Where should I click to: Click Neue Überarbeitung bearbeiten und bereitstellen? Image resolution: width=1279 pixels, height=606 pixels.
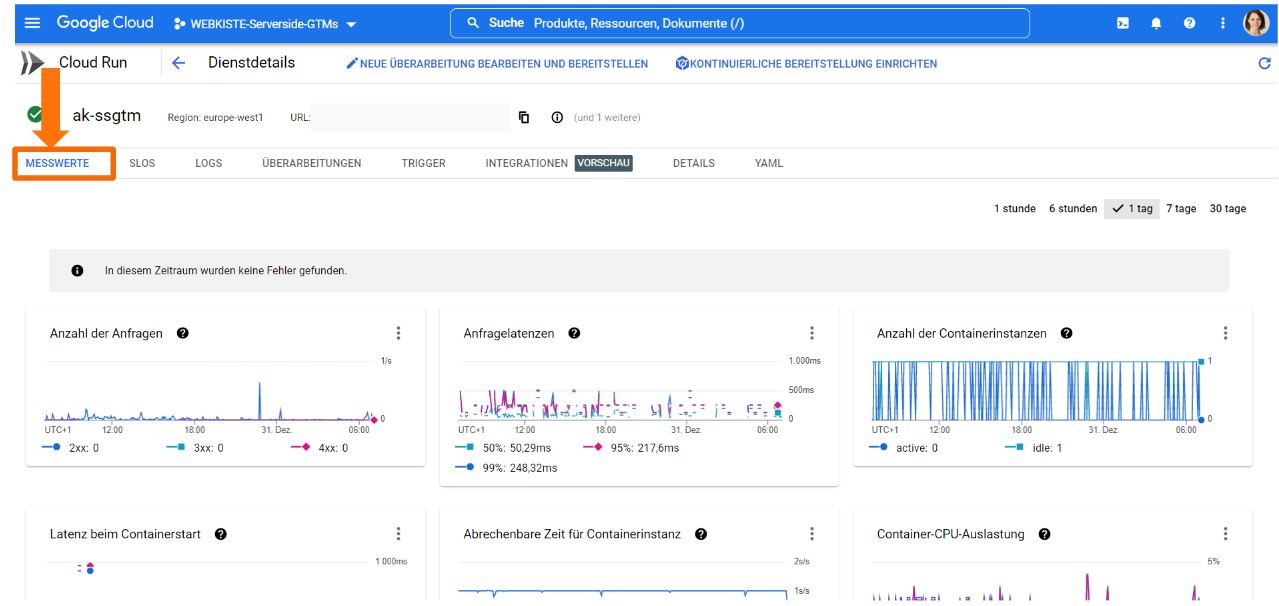click(x=497, y=63)
